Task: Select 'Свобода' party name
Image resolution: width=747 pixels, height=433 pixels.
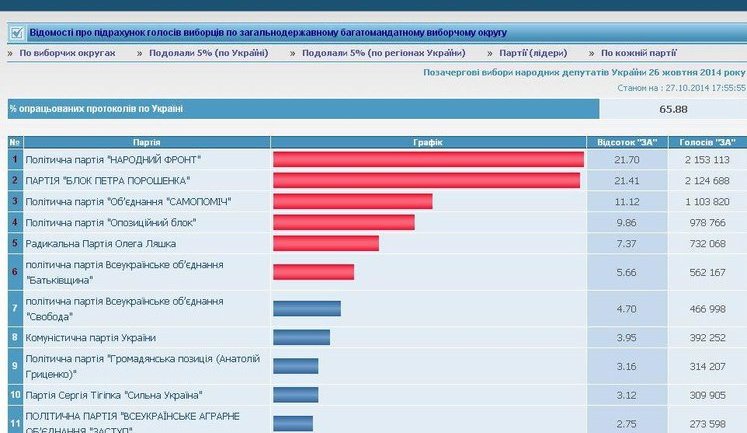Action: (124, 309)
